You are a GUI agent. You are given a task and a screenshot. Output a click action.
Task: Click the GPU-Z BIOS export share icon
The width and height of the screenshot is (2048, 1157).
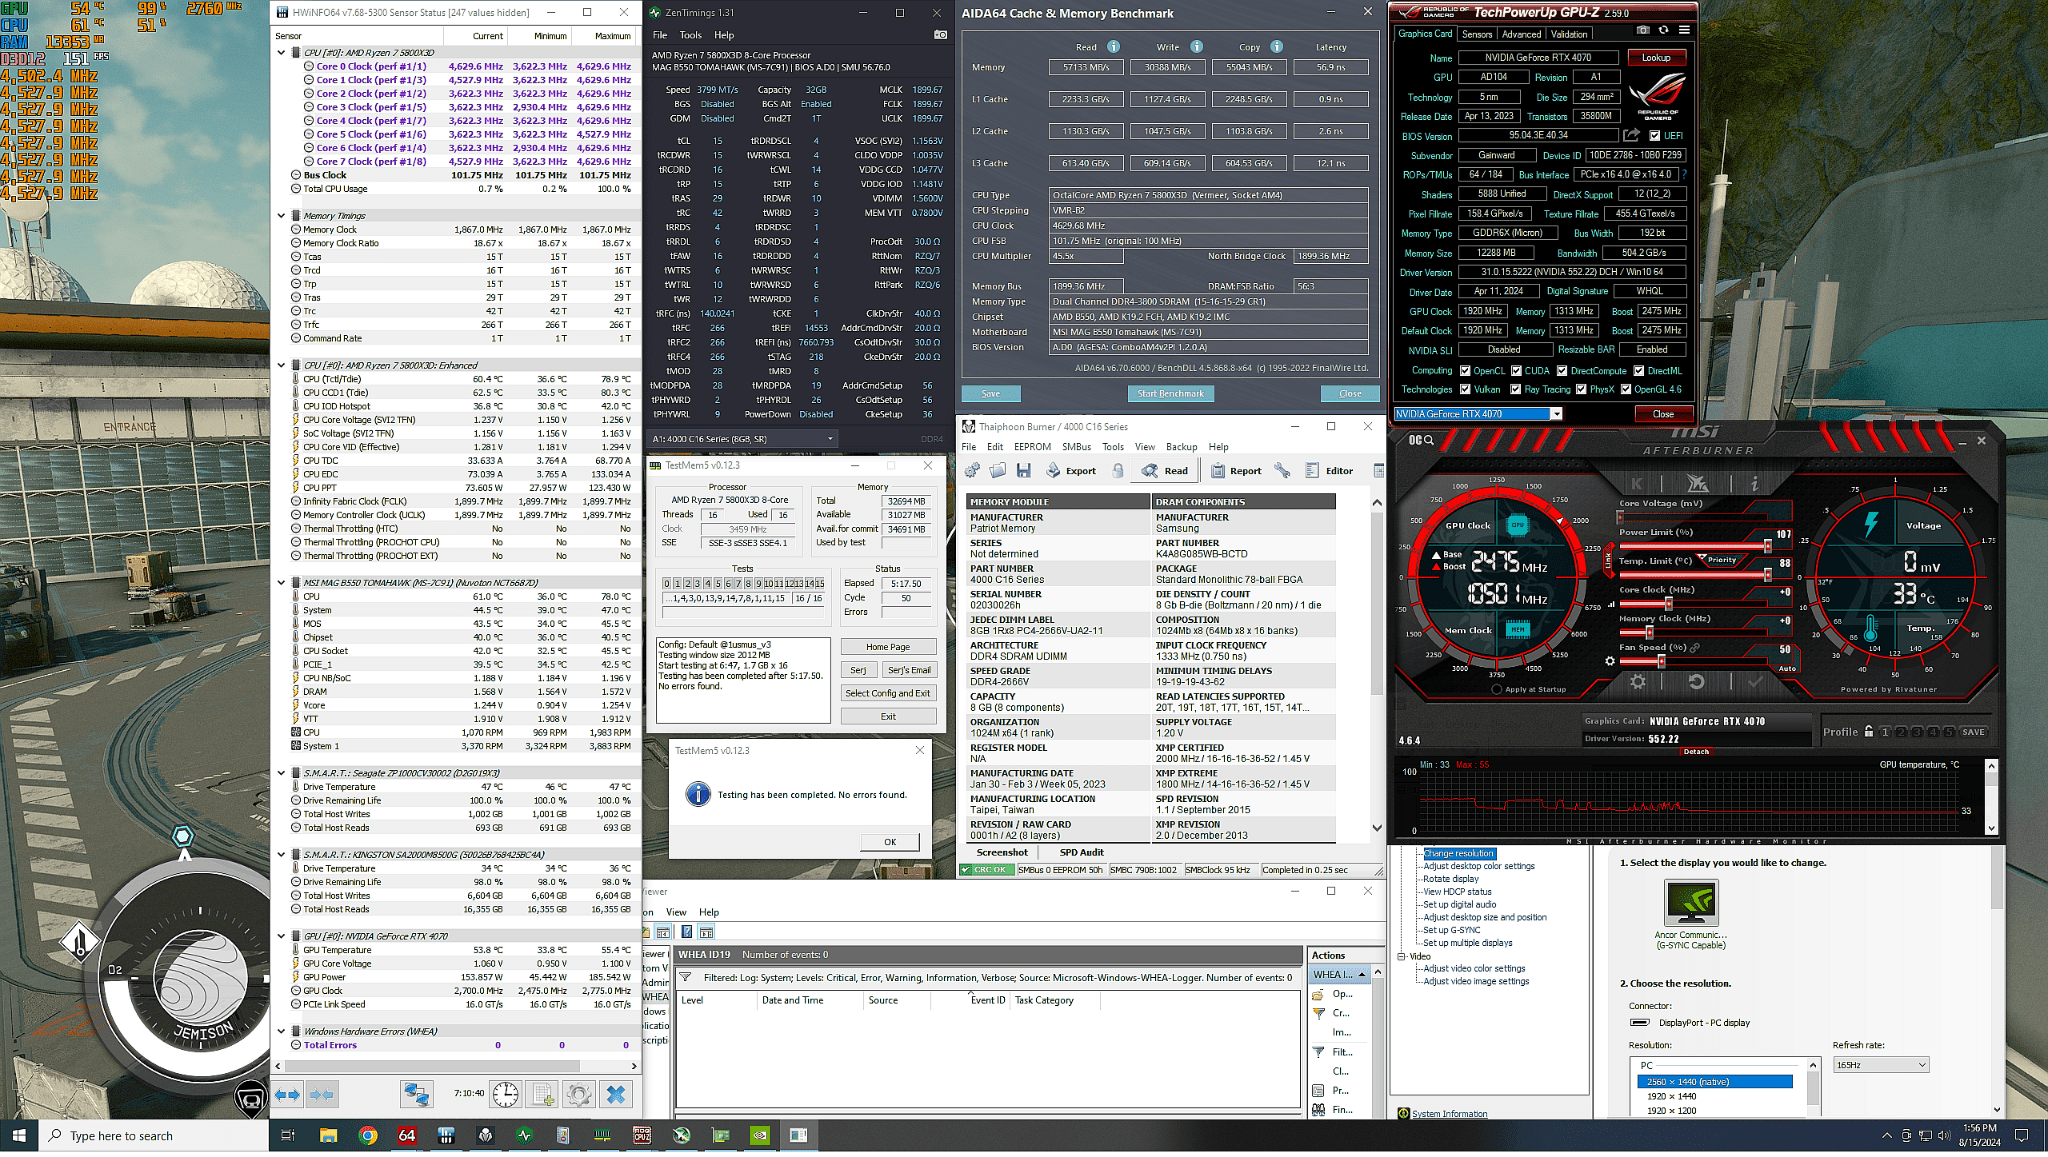1631,135
